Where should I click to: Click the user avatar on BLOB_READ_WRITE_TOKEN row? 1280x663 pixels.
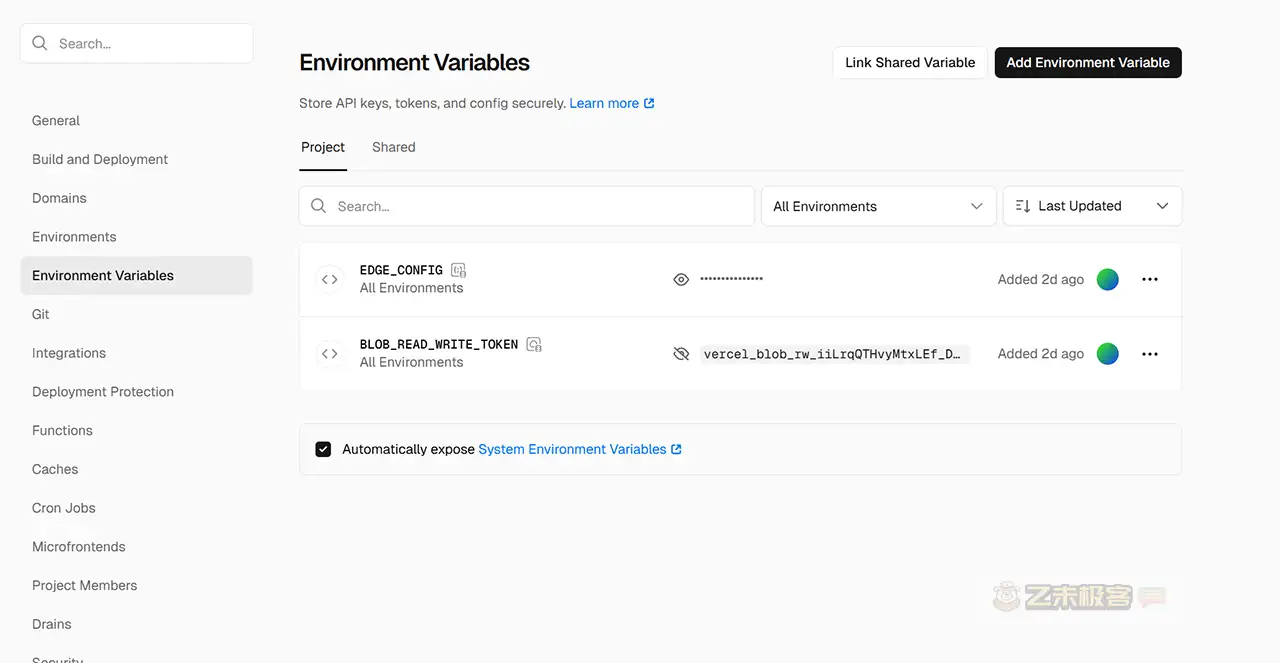1107,354
